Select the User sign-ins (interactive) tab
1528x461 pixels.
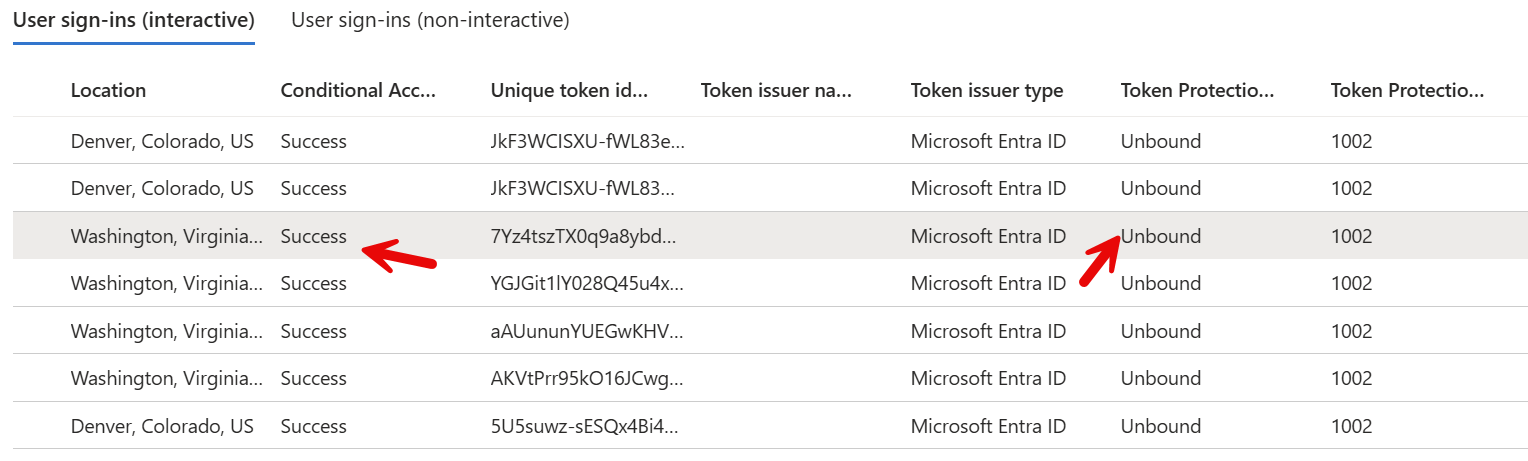point(134,20)
